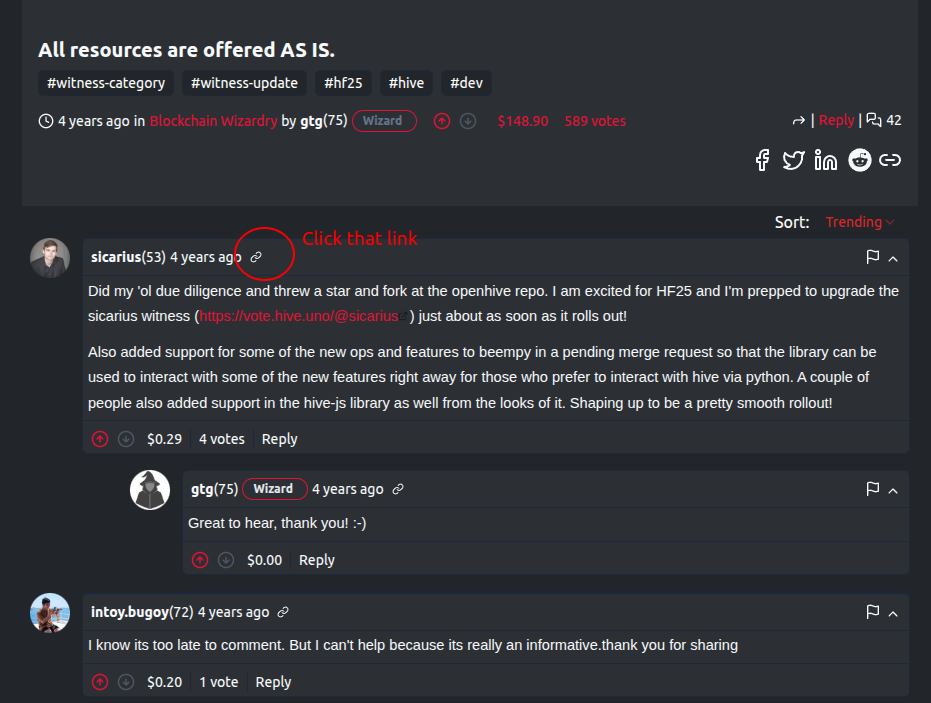Flag the sicarius comment
Screen dimensions: 931x703
click(x=872, y=257)
